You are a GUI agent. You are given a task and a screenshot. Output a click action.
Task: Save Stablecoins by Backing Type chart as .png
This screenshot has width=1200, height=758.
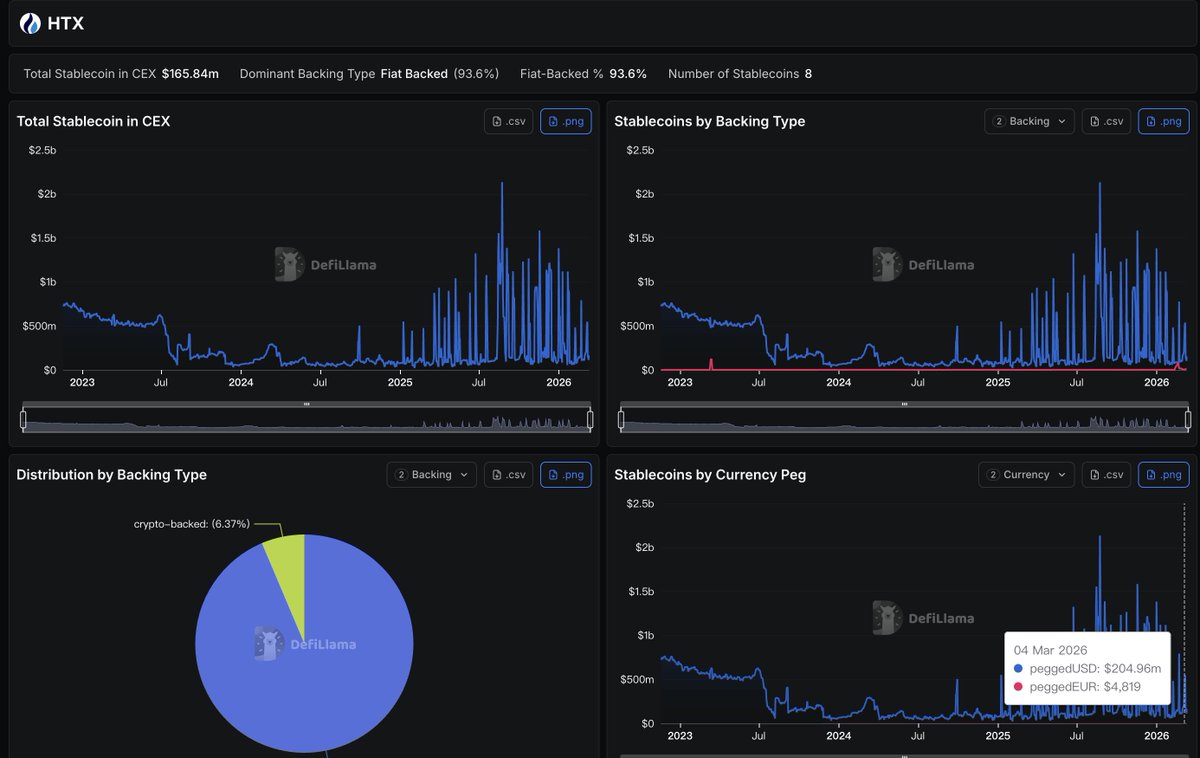[x=1164, y=121]
